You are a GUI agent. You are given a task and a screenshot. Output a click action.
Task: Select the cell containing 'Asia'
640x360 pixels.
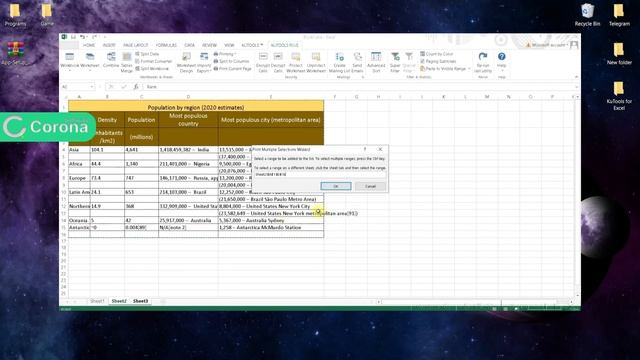[x=79, y=150]
